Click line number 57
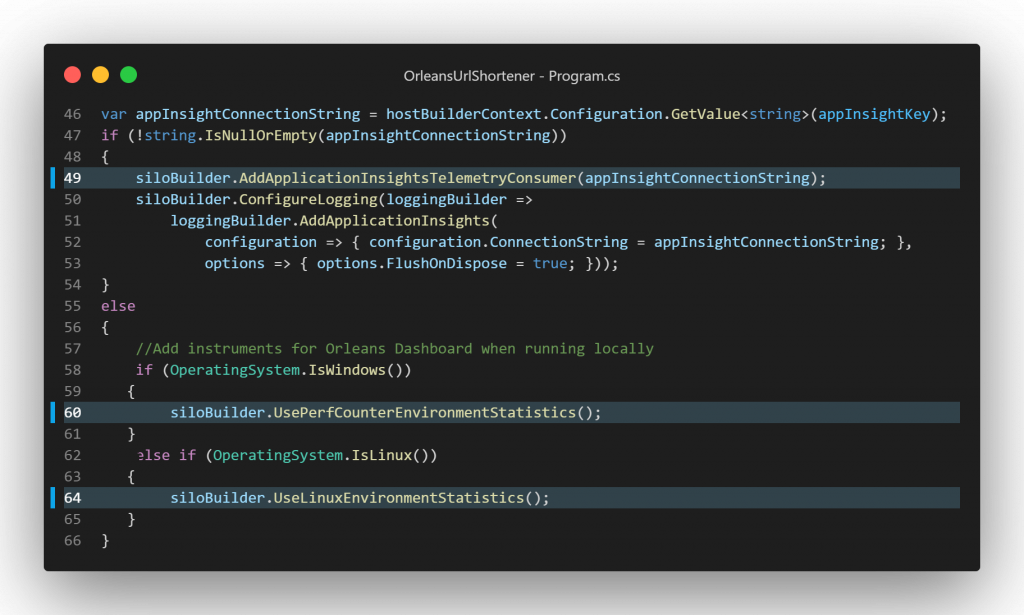 [x=72, y=349]
